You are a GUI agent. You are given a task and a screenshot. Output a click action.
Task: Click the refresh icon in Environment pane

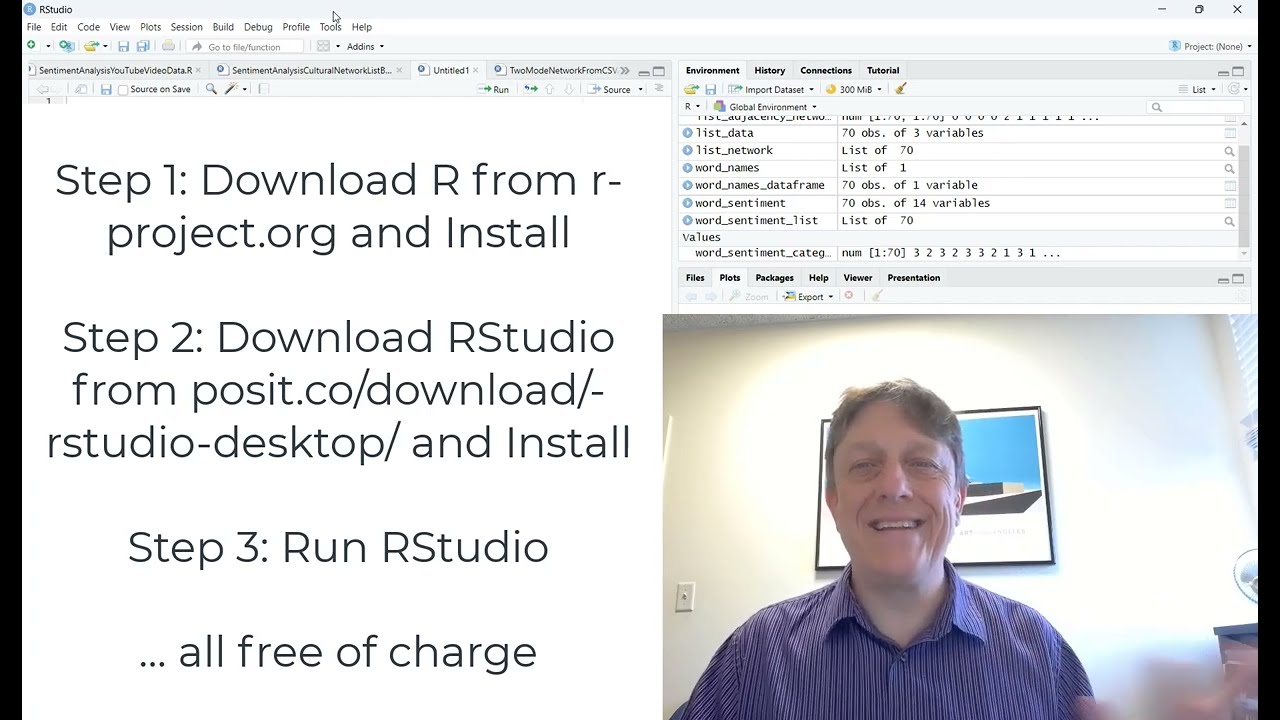tap(1234, 89)
